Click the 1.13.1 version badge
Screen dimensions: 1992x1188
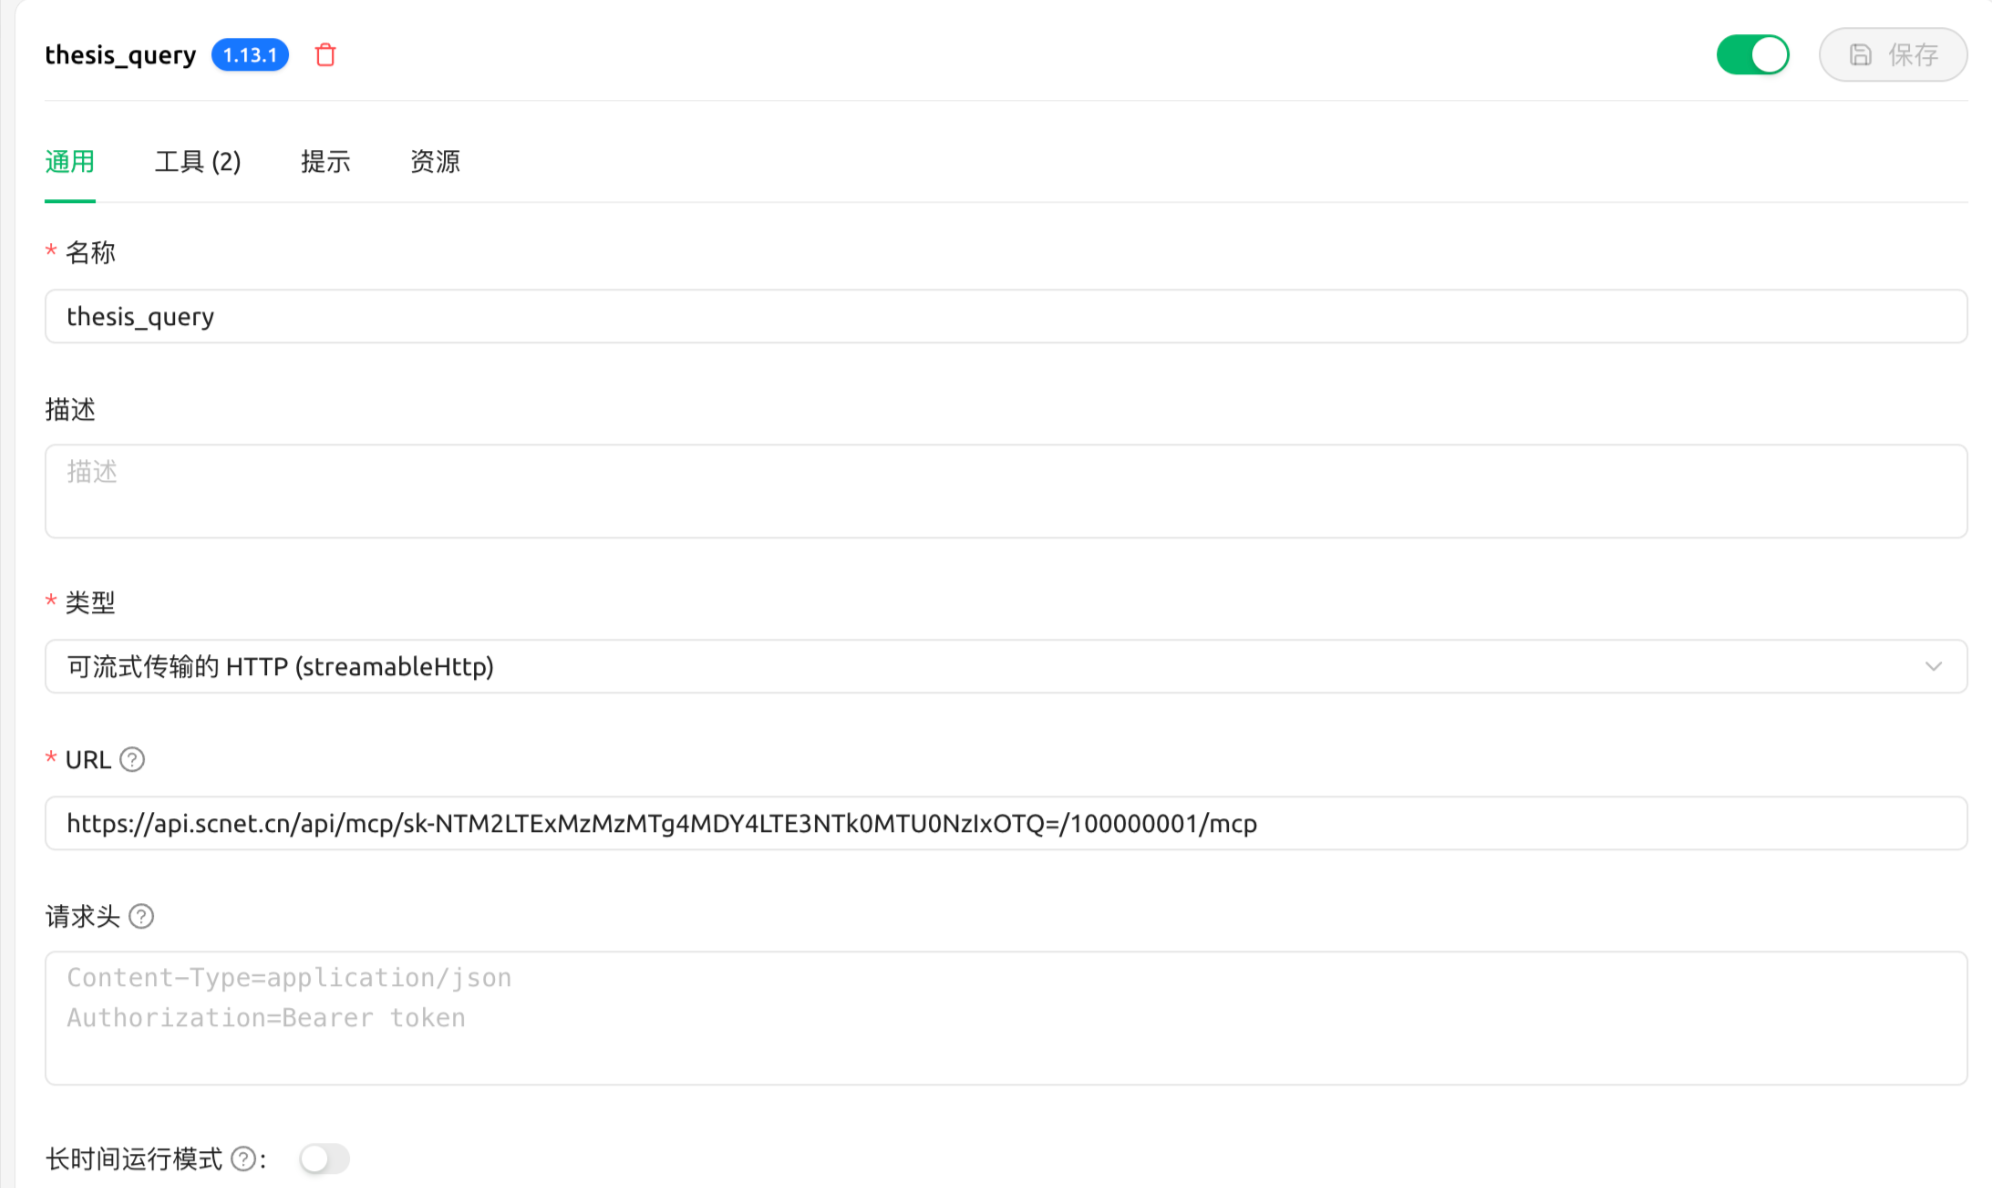click(x=250, y=55)
